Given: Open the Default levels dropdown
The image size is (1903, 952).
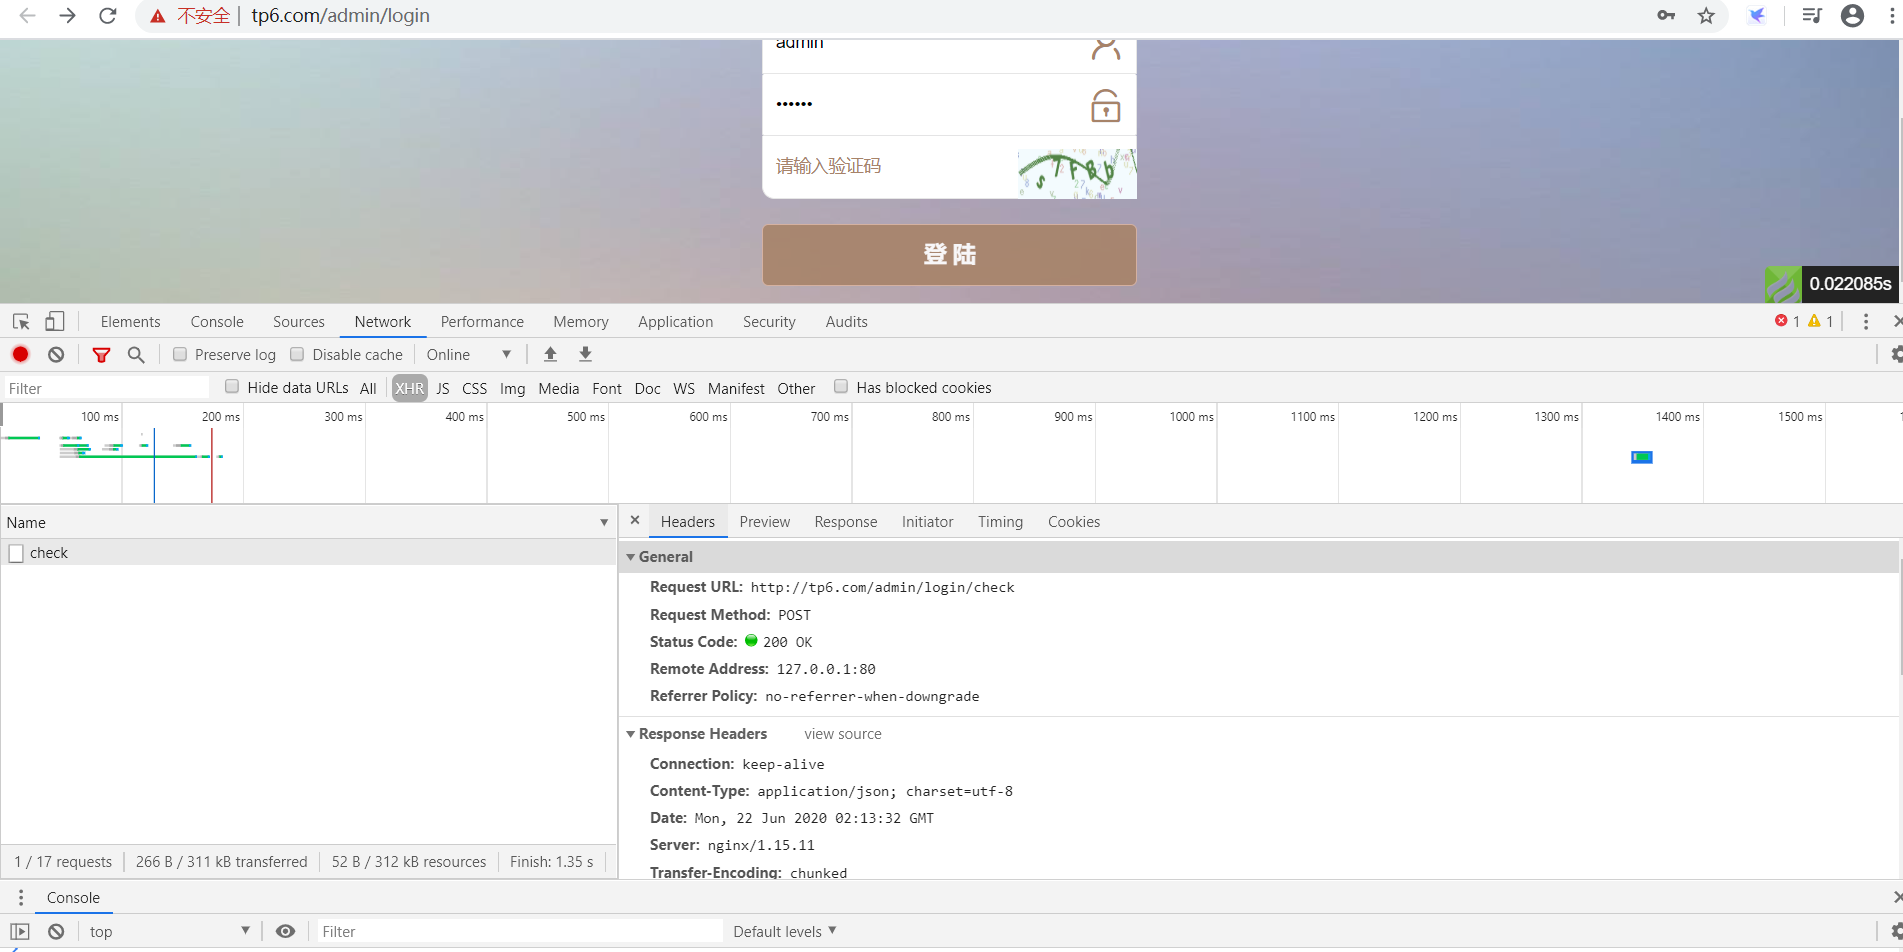Looking at the screenshot, I should click(x=785, y=931).
